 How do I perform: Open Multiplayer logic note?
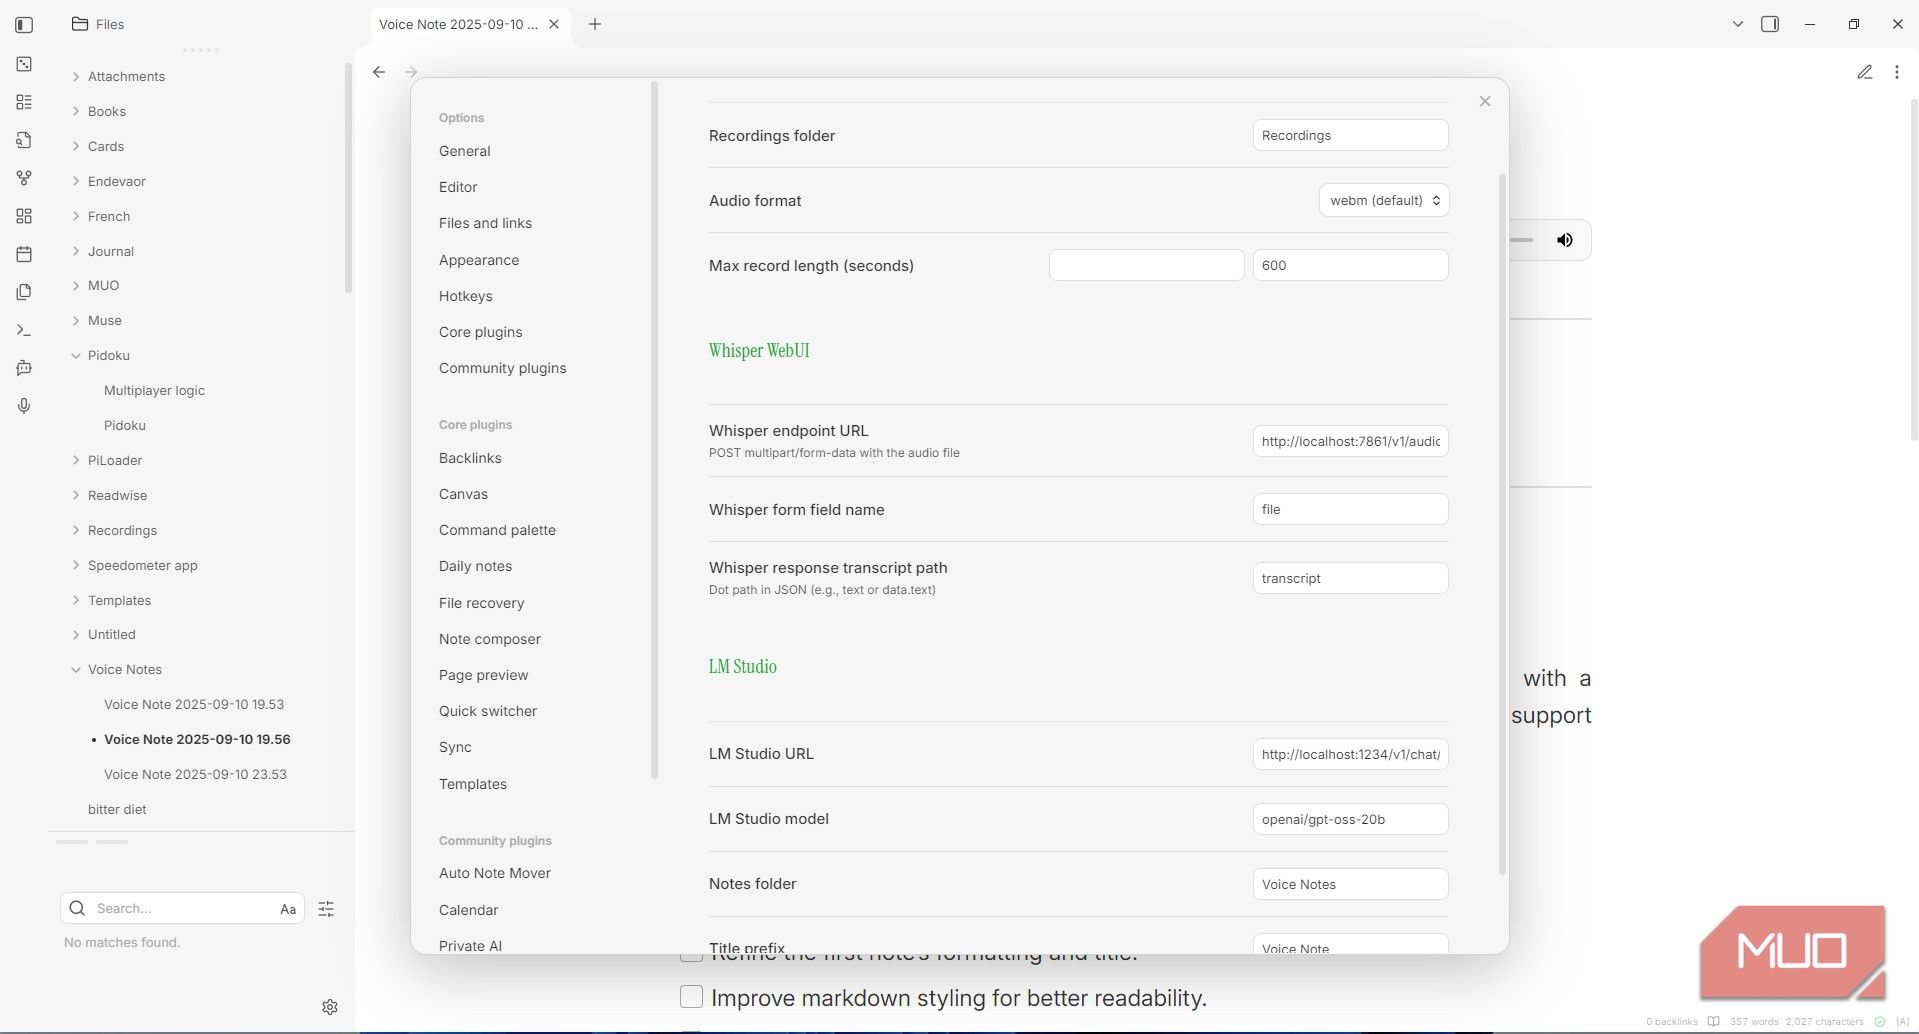point(154,390)
